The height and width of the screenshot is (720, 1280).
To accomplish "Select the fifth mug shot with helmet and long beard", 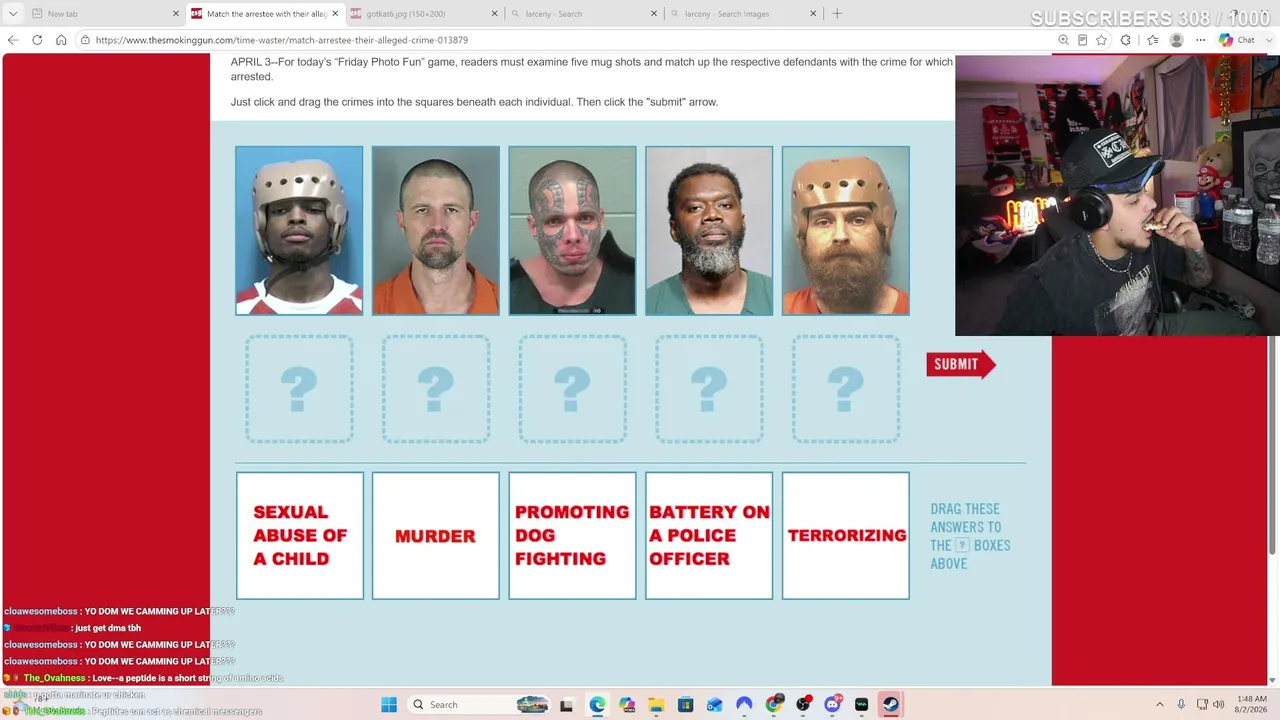I will click(x=846, y=231).
